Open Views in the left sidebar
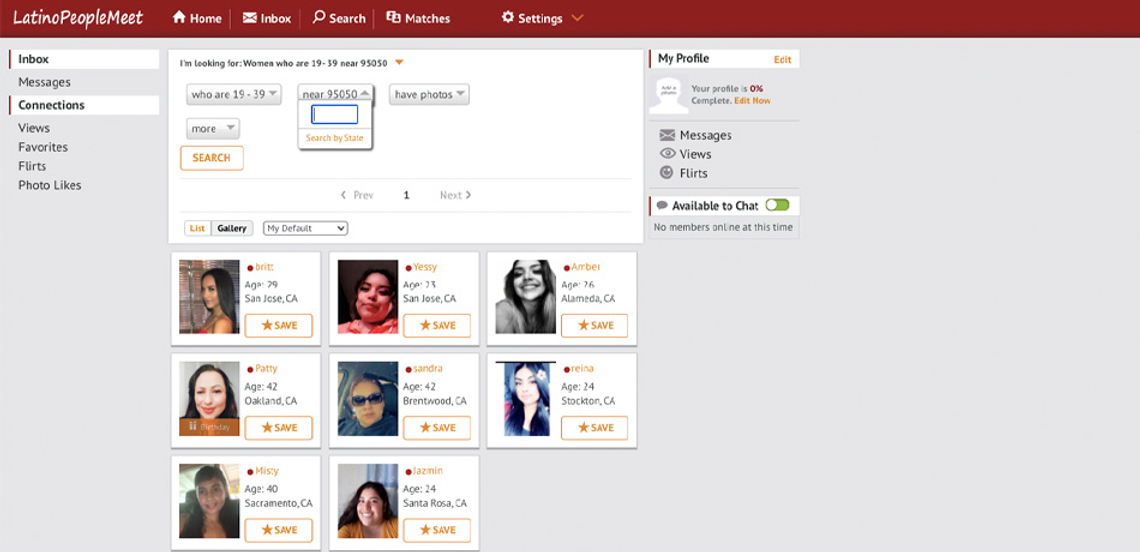The width and height of the screenshot is (1140, 552). (34, 128)
